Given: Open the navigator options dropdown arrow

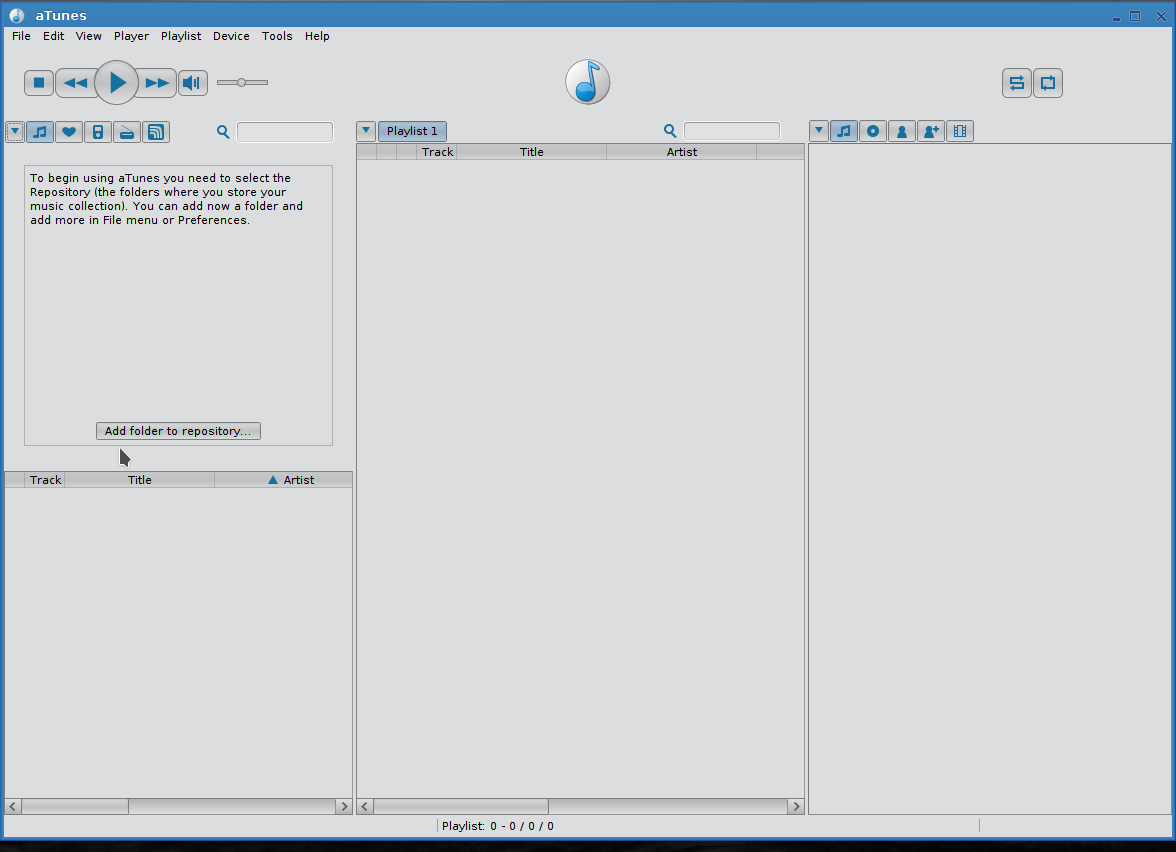Looking at the screenshot, I should click(15, 132).
